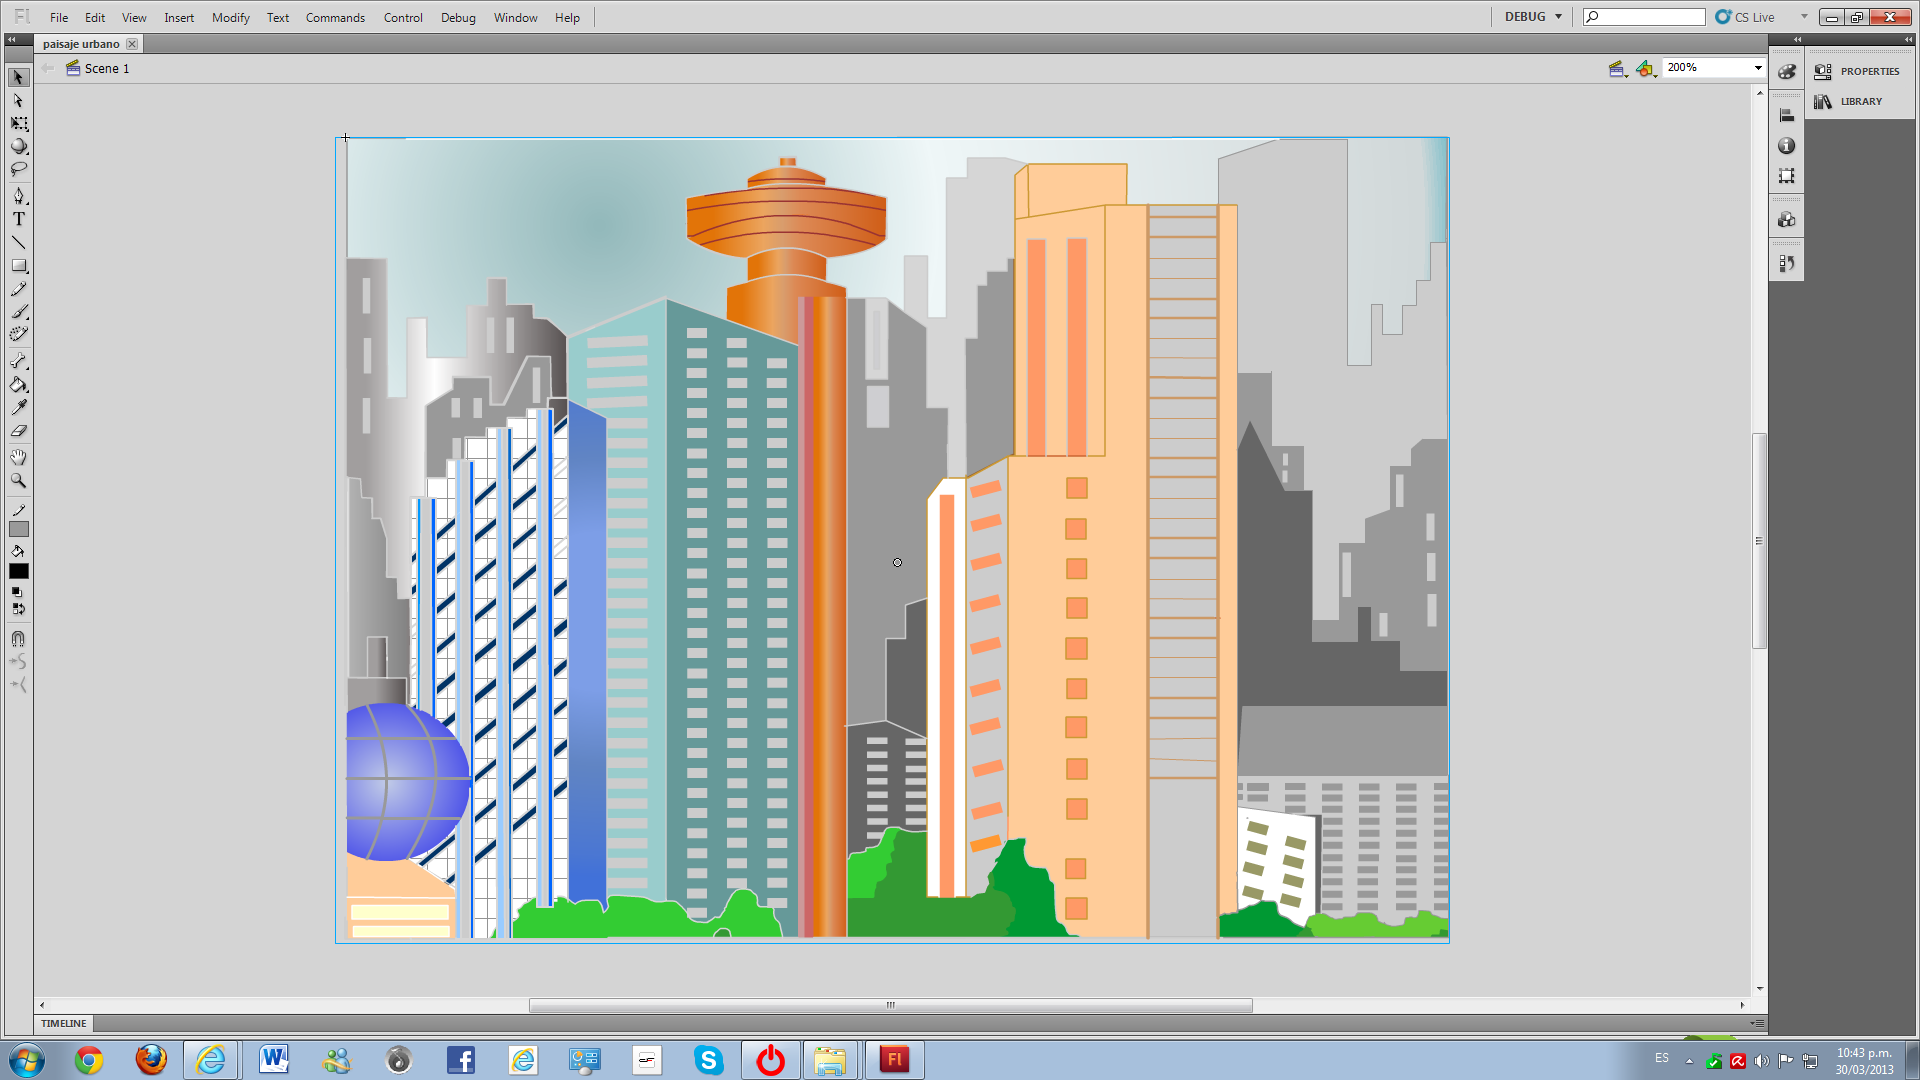The image size is (1920, 1080).
Task: Select the Subselection tool
Action: [x=18, y=100]
